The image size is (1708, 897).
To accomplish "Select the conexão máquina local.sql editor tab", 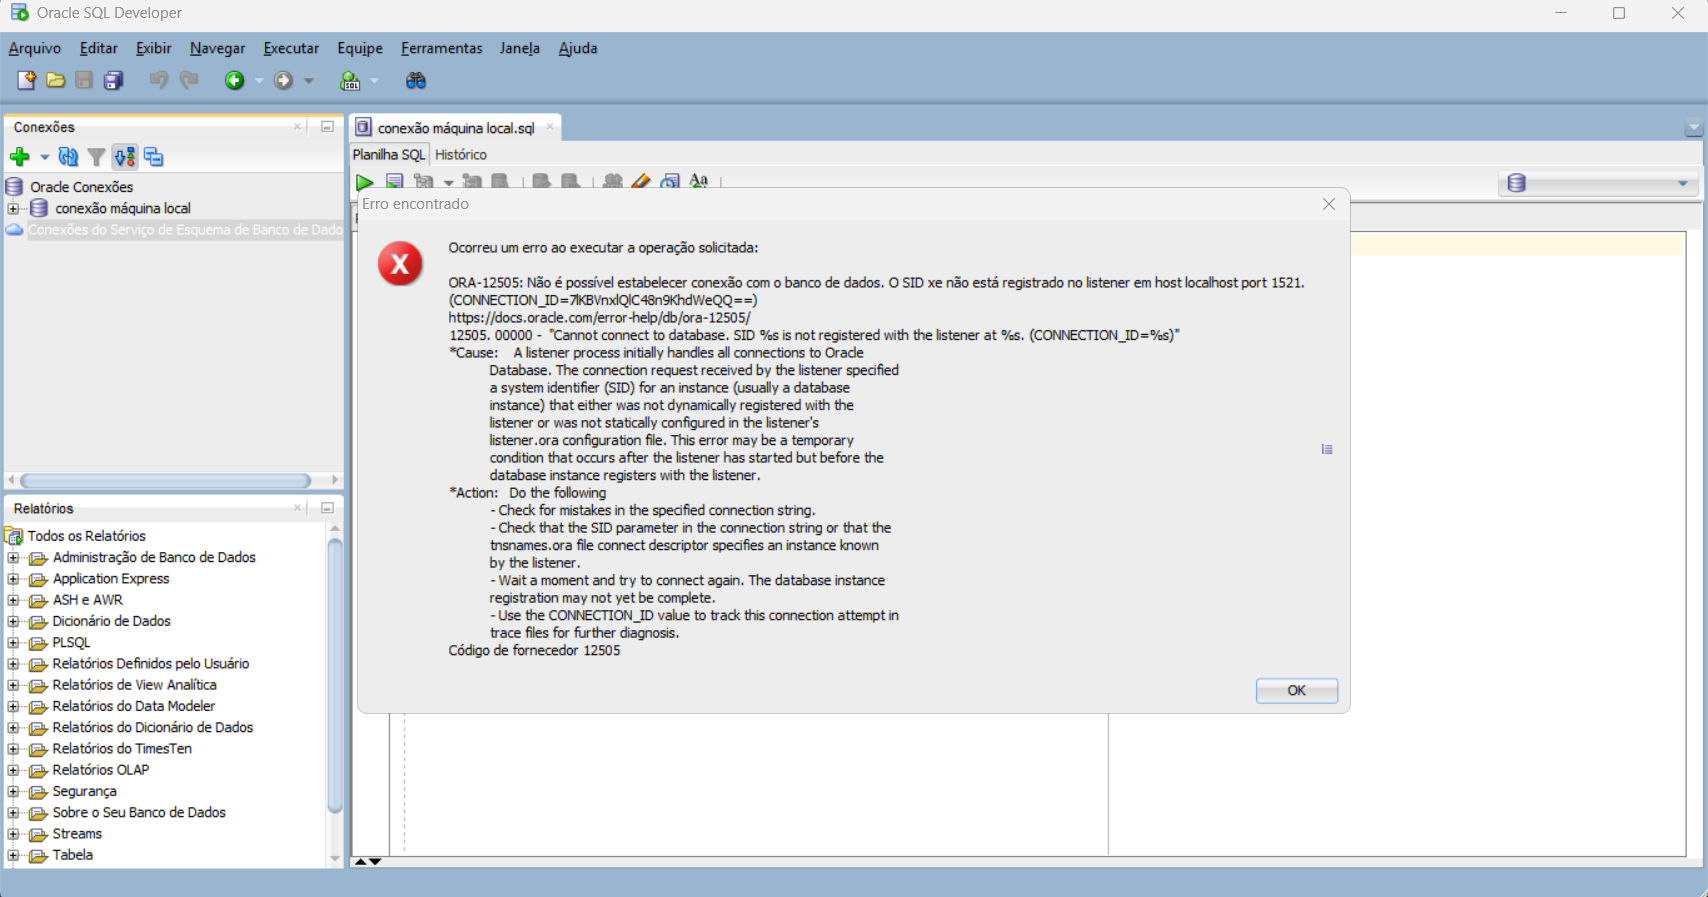I will (456, 128).
